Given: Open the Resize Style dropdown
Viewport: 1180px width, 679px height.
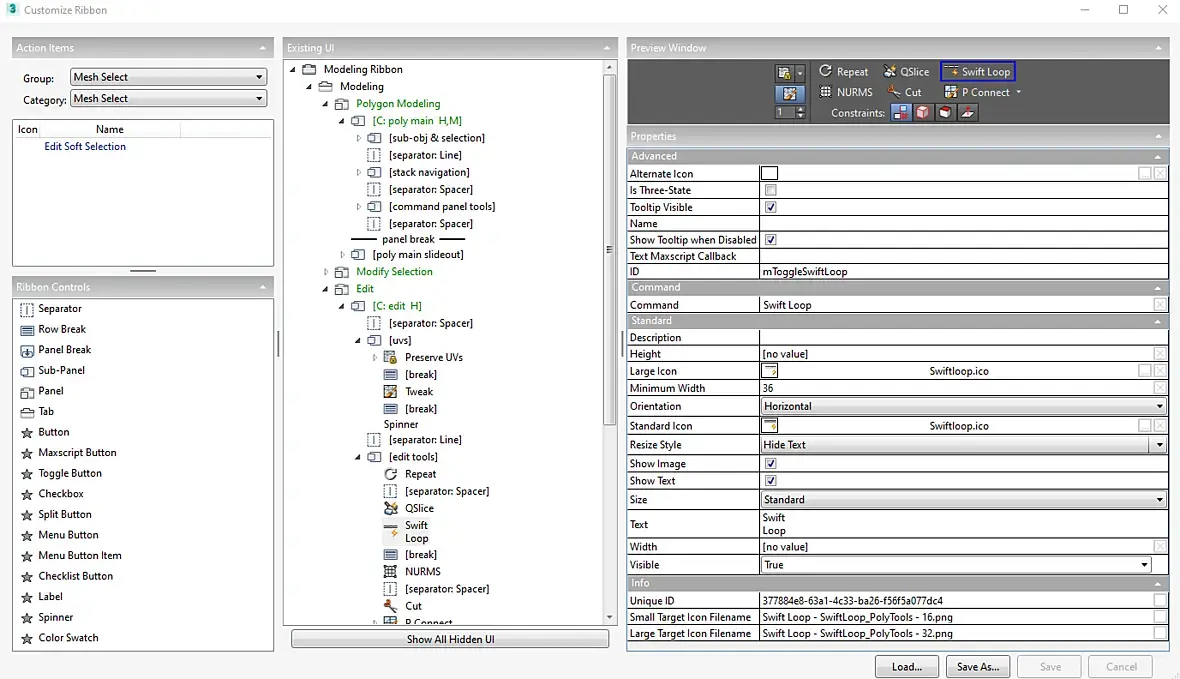Looking at the screenshot, I should point(963,445).
